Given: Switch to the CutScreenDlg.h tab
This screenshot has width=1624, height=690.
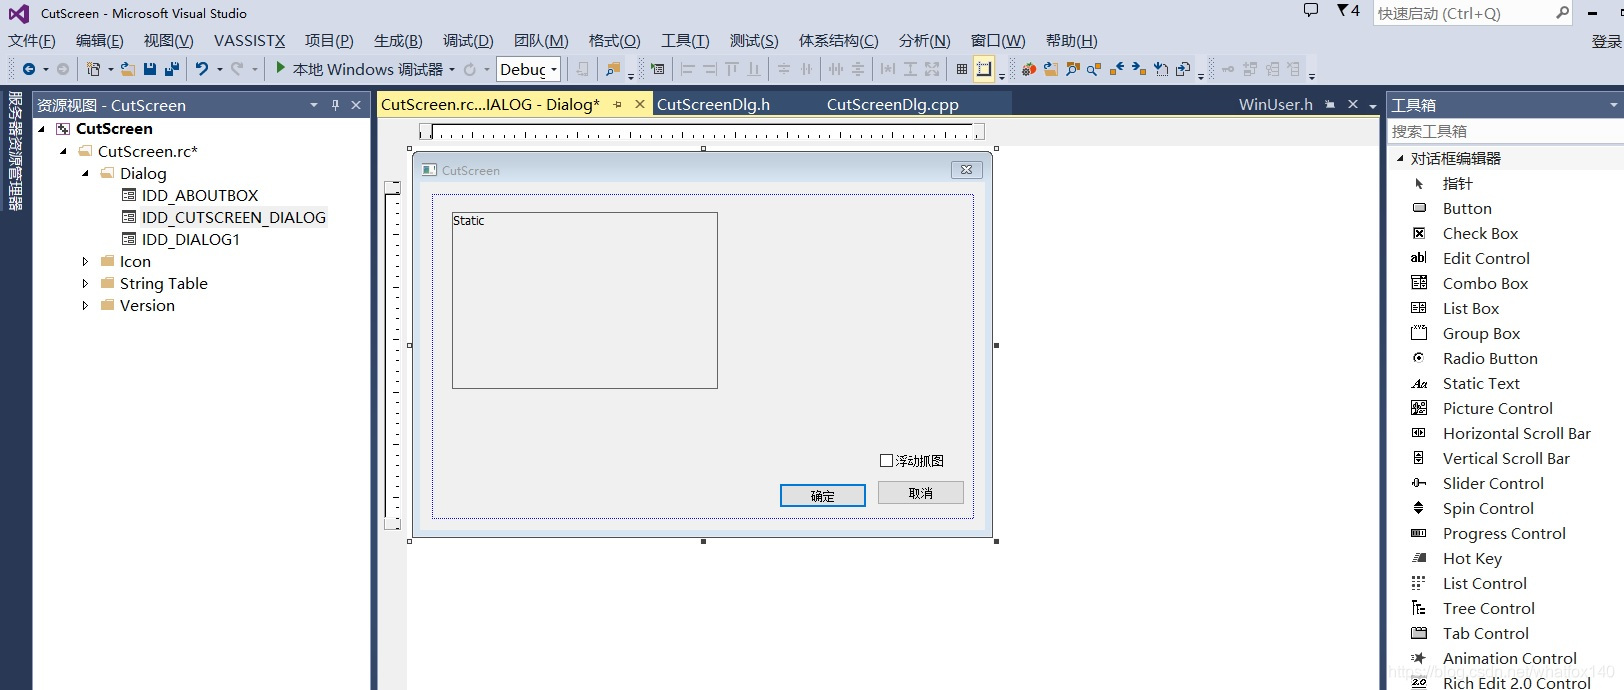Looking at the screenshot, I should click(713, 104).
